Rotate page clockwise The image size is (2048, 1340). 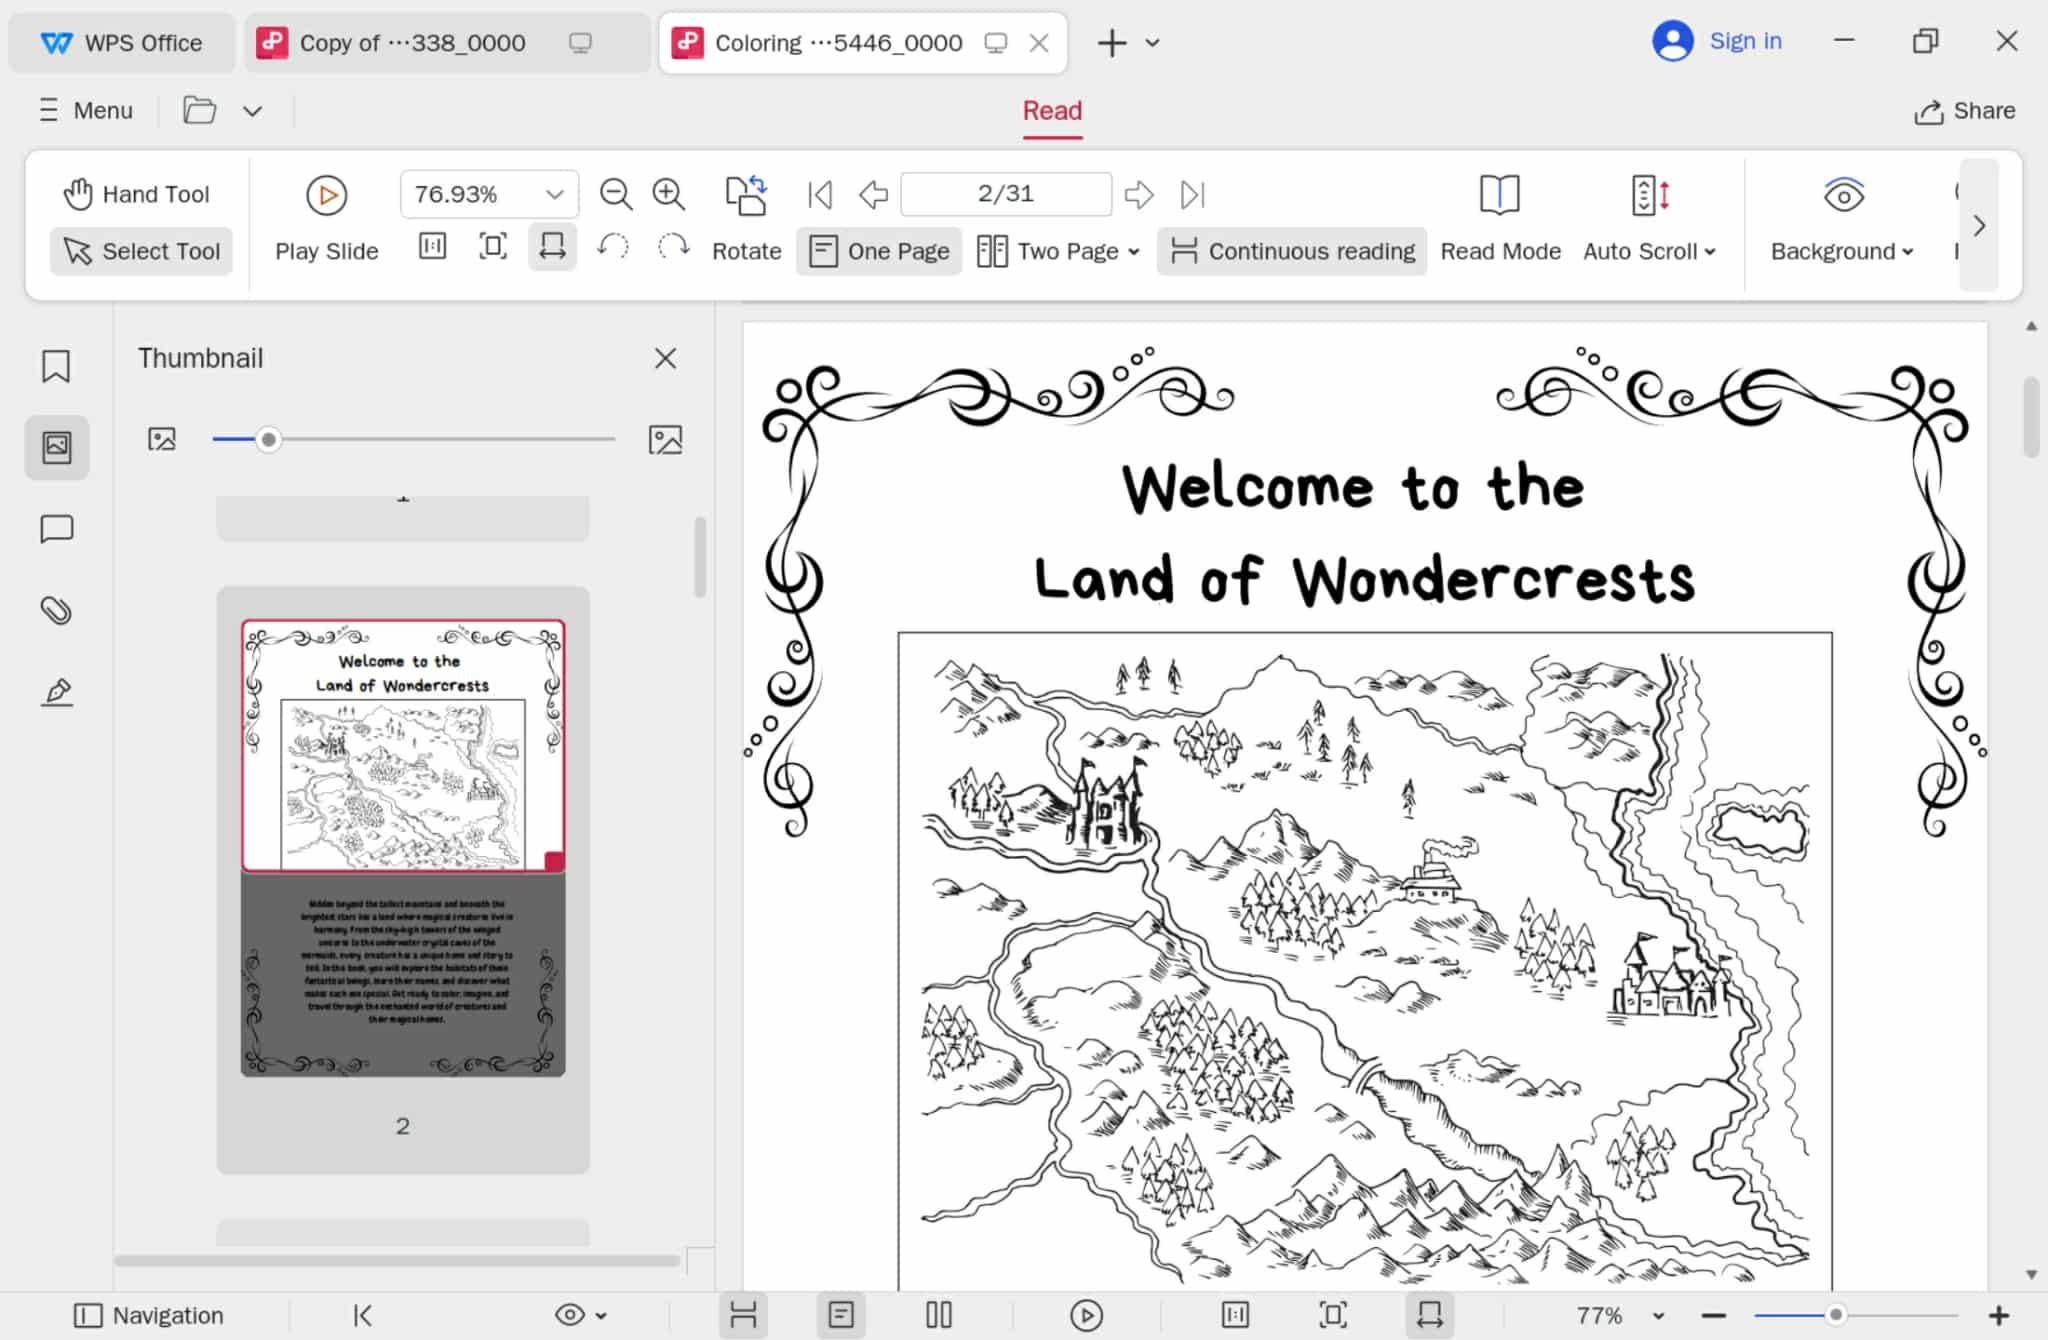click(673, 246)
